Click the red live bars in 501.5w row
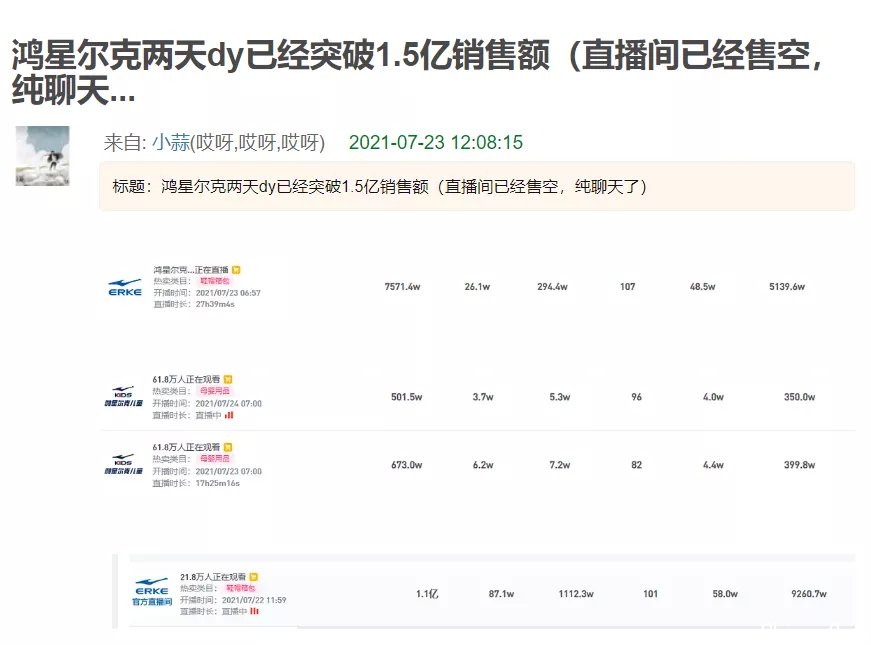 click(229, 415)
